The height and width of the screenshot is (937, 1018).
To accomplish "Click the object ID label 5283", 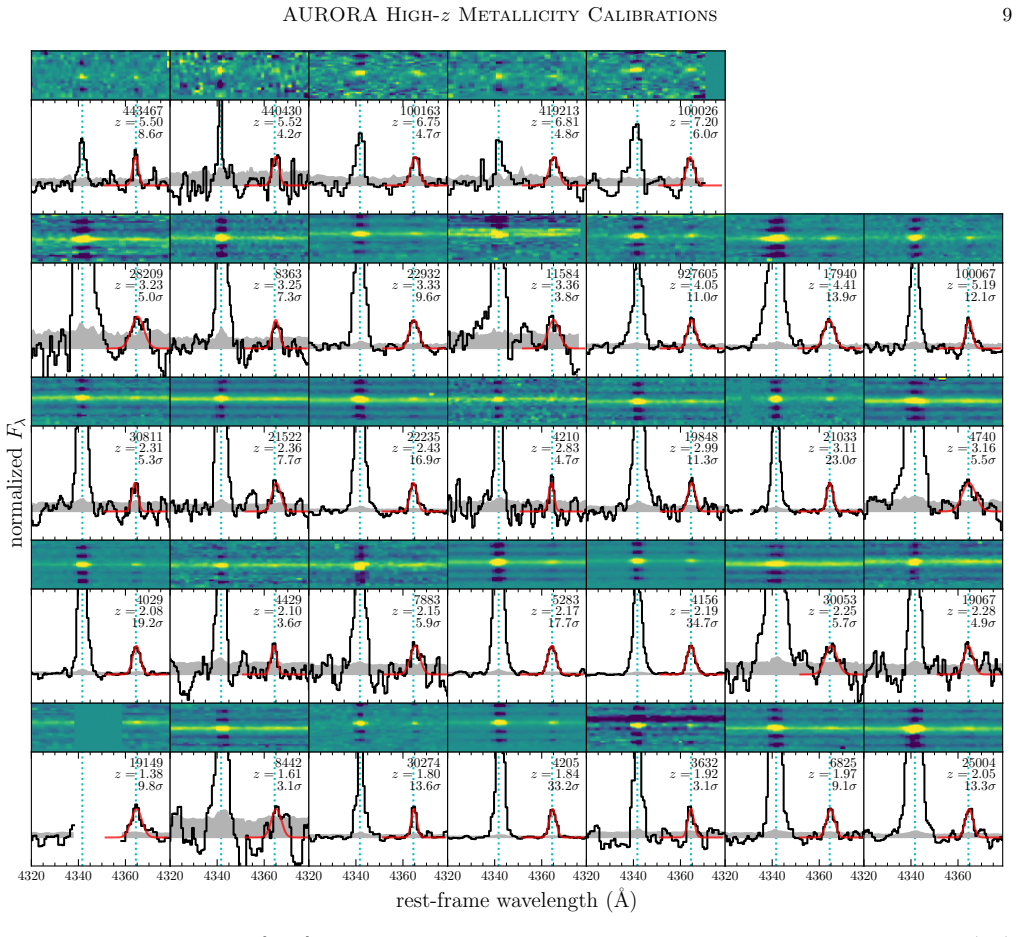I will tap(566, 600).
